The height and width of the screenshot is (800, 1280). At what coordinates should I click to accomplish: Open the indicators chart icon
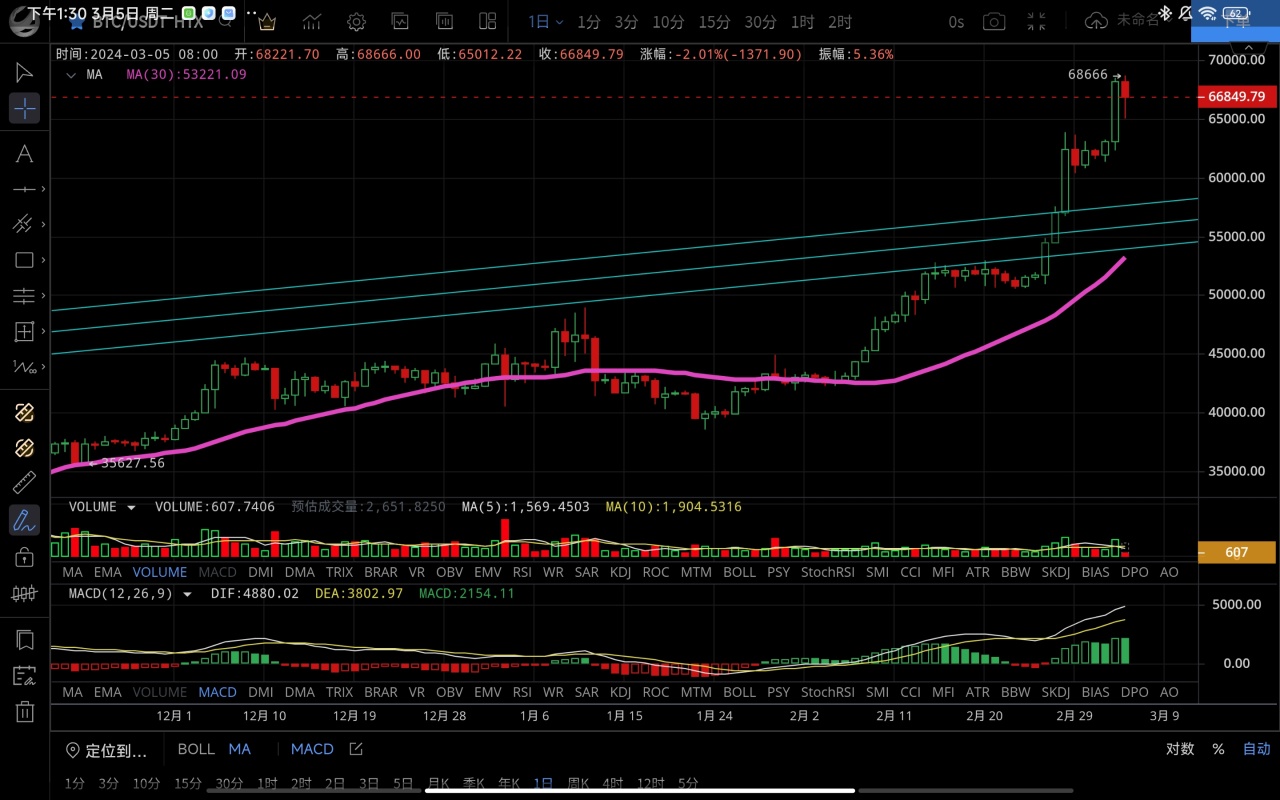point(312,22)
